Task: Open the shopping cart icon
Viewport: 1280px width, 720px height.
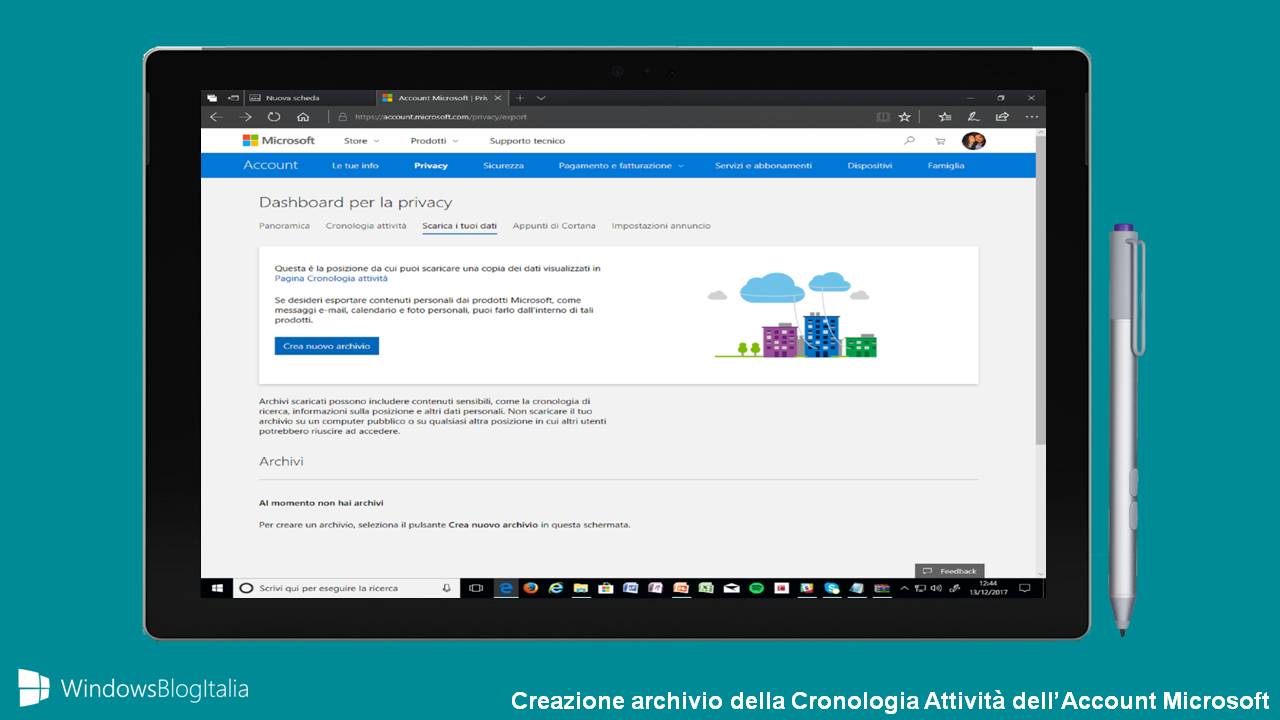Action: [x=940, y=141]
